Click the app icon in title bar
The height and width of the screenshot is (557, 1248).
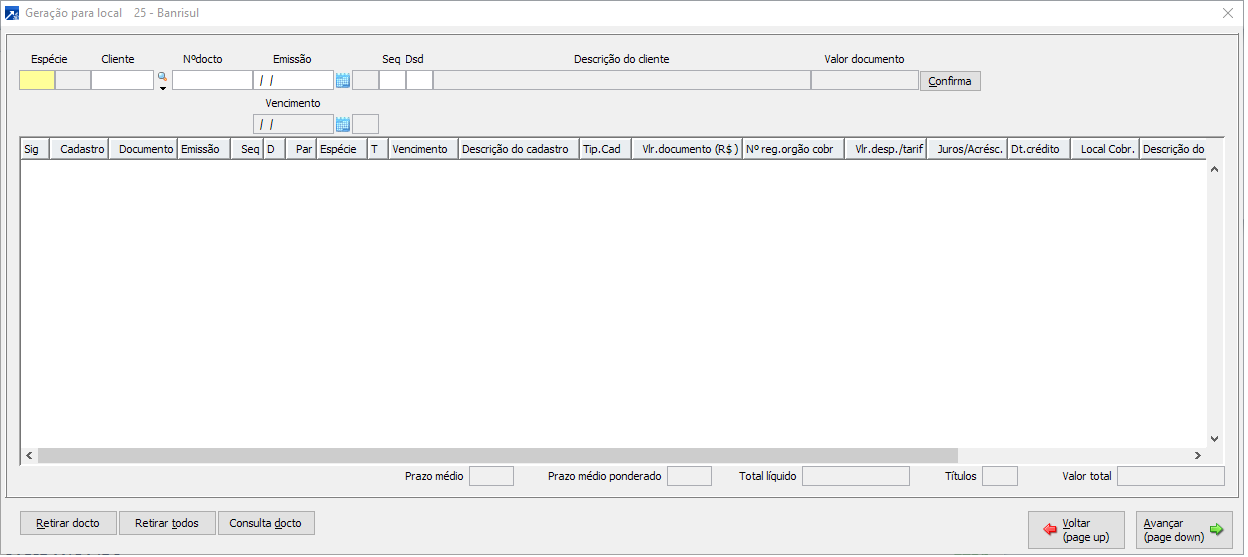(13, 14)
